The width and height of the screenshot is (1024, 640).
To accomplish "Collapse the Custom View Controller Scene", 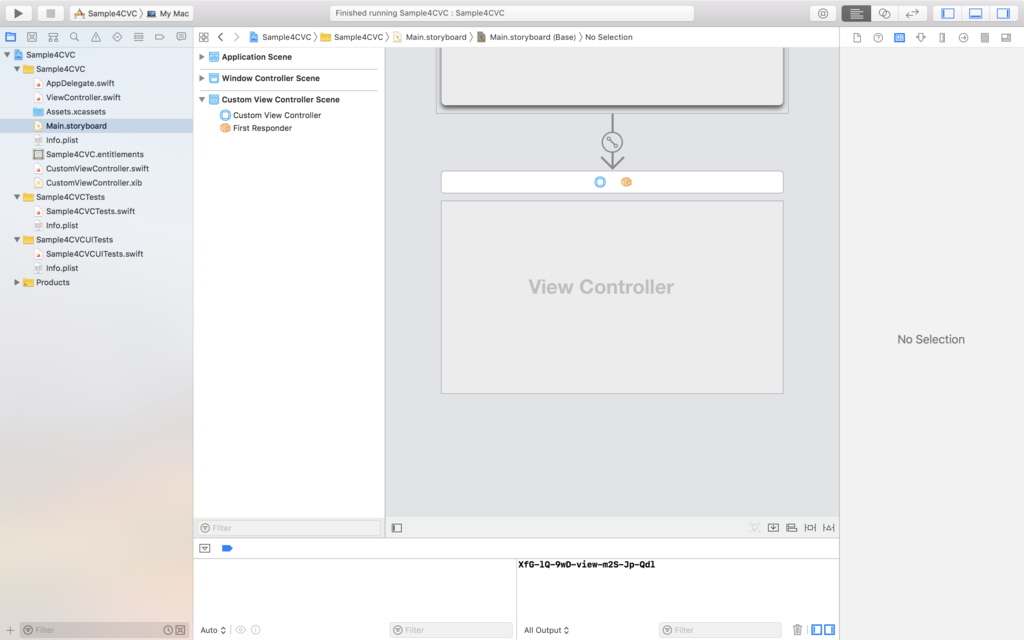I will (202, 99).
